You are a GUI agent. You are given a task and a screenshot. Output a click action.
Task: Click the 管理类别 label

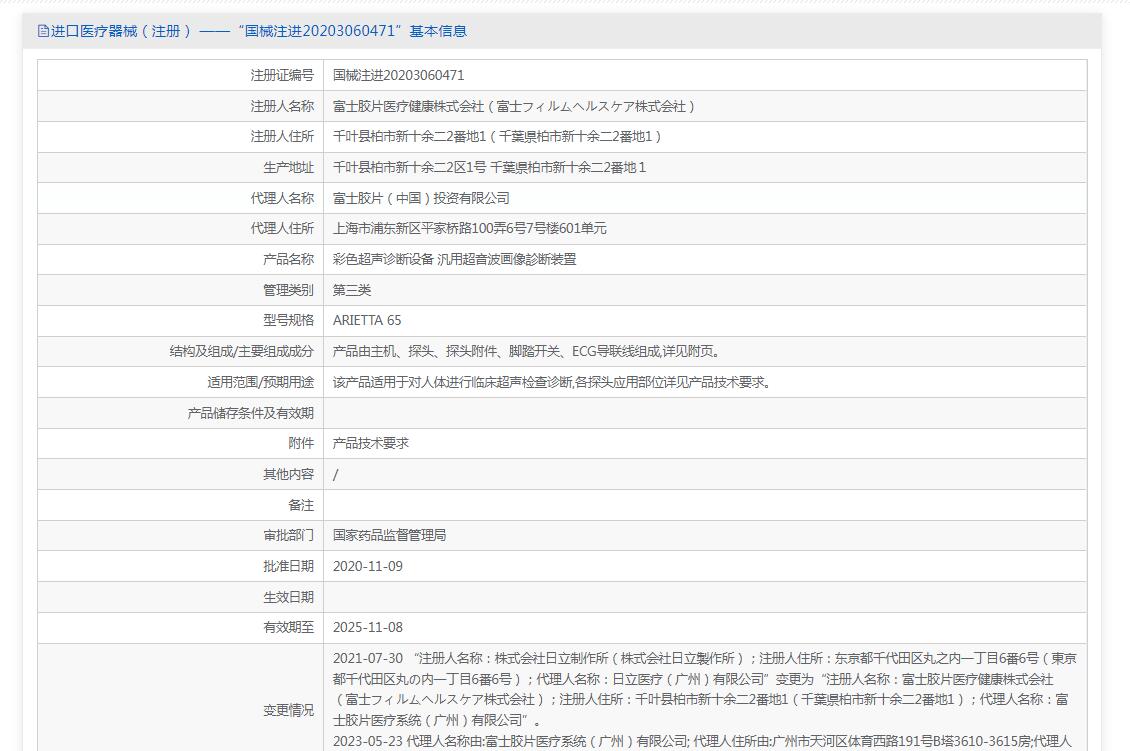coord(288,290)
